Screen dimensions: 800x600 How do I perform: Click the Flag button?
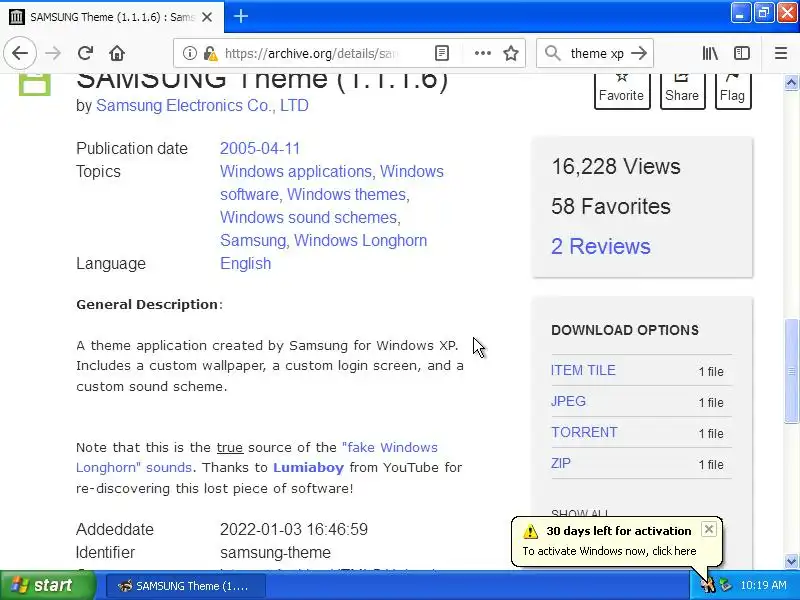[x=733, y=90]
